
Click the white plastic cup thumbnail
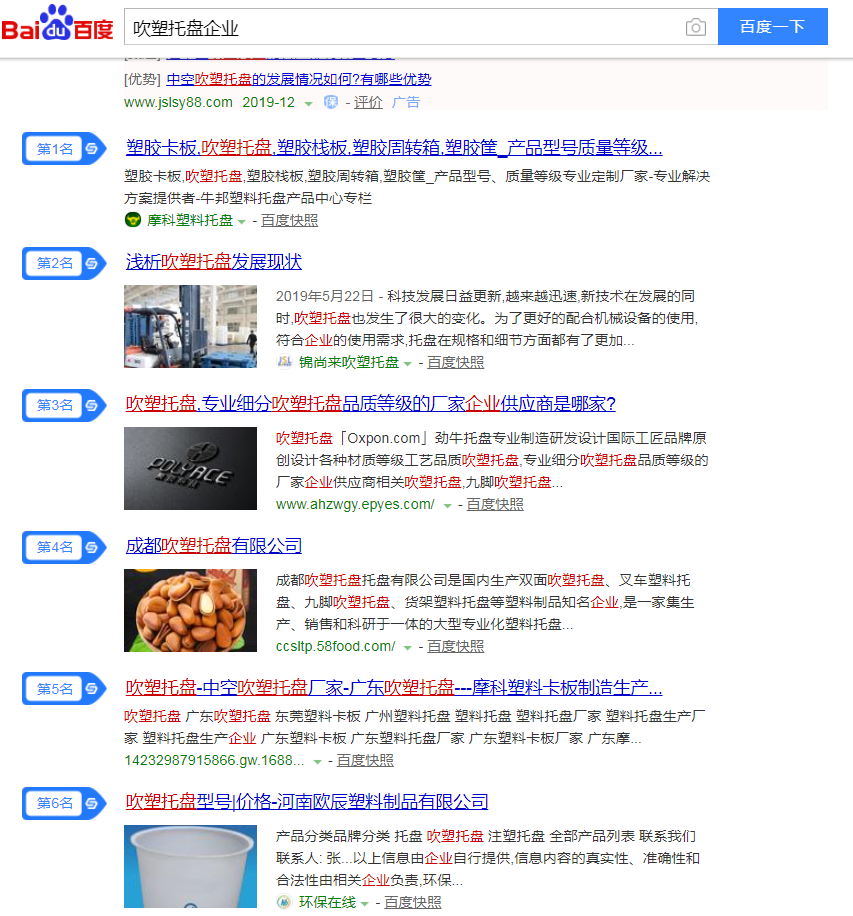coord(190,866)
